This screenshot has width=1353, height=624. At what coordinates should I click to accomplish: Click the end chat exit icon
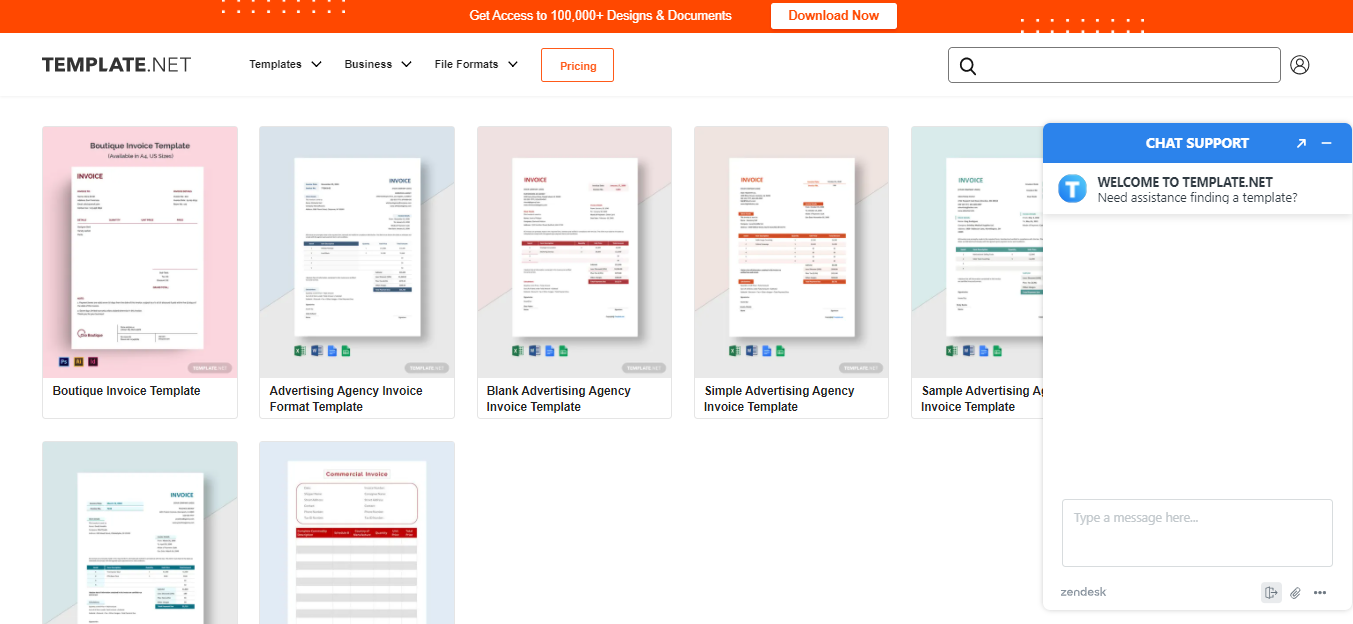click(1270, 593)
